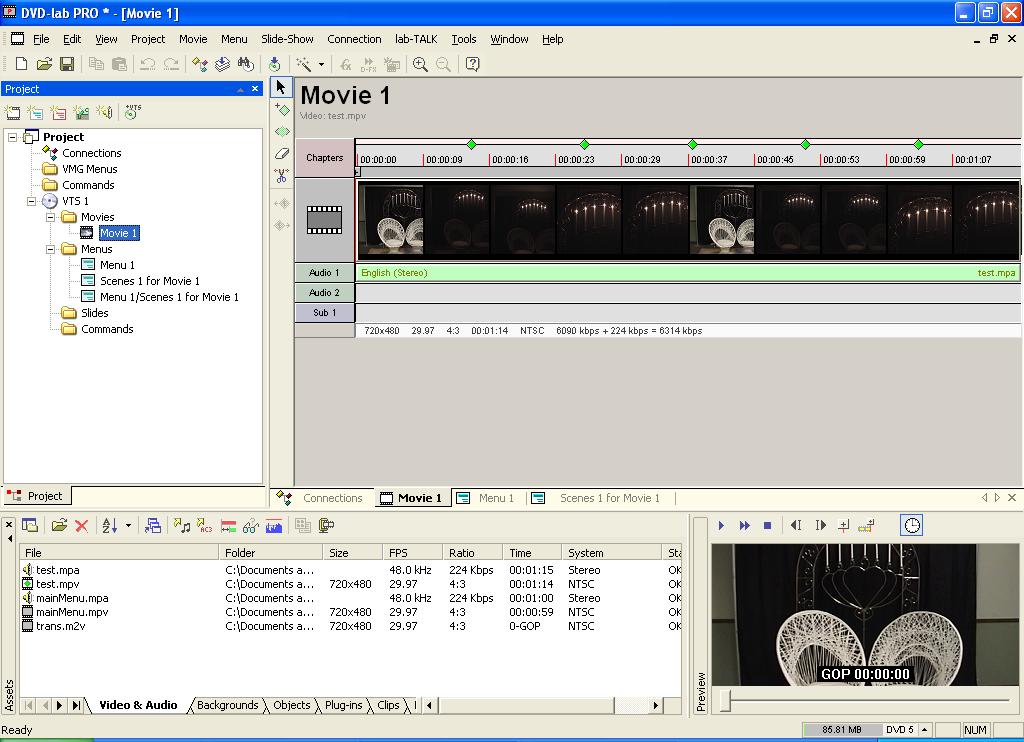Fast forward the preview
Image resolution: width=1024 pixels, height=742 pixels.
pos(744,526)
